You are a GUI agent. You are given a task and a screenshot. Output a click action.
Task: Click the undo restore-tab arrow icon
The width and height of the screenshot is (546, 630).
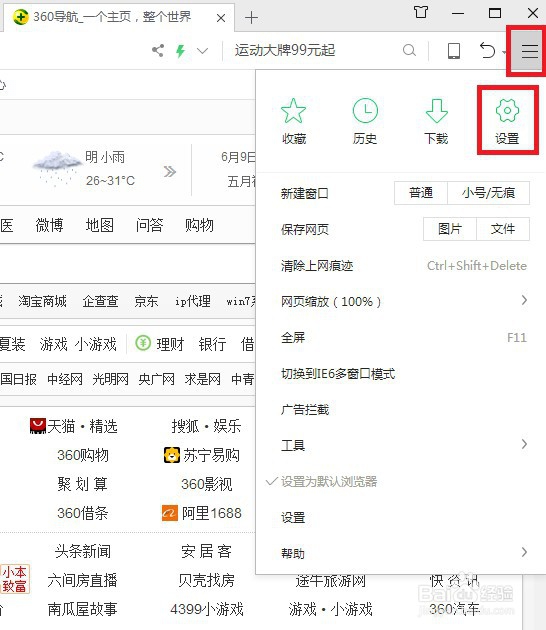tap(487, 51)
